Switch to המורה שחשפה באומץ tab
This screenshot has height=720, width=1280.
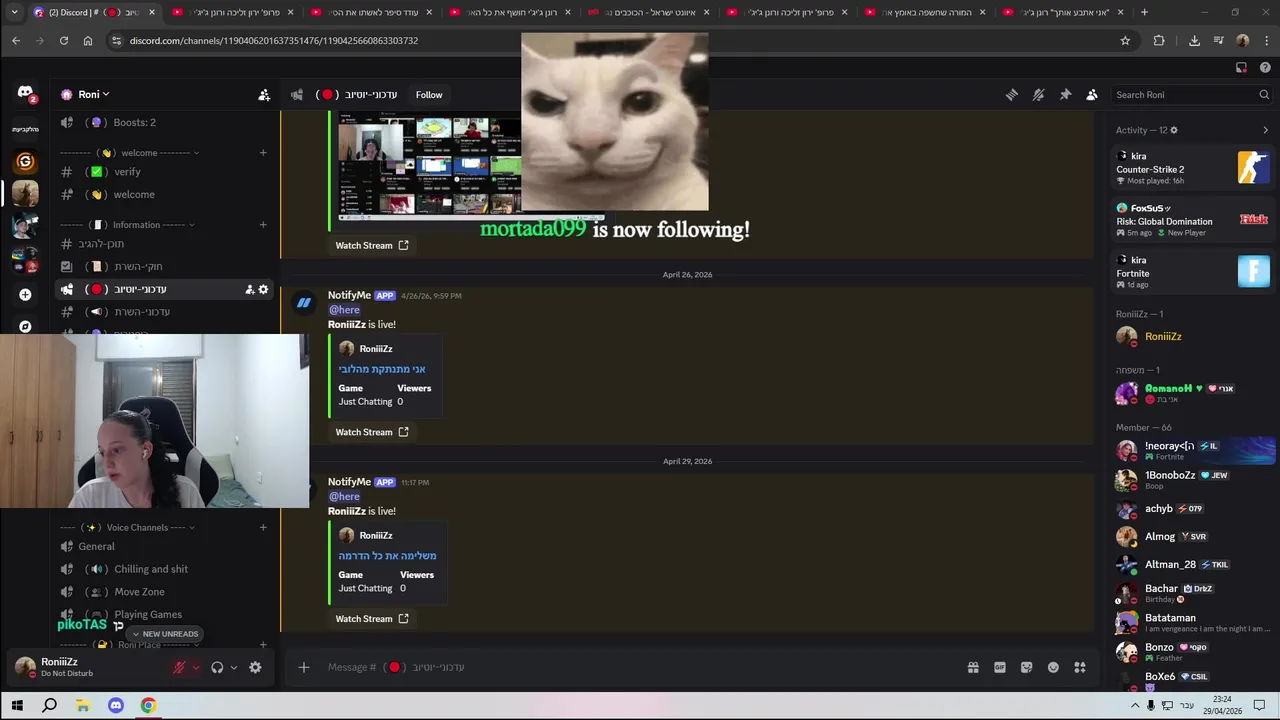click(x=925, y=12)
